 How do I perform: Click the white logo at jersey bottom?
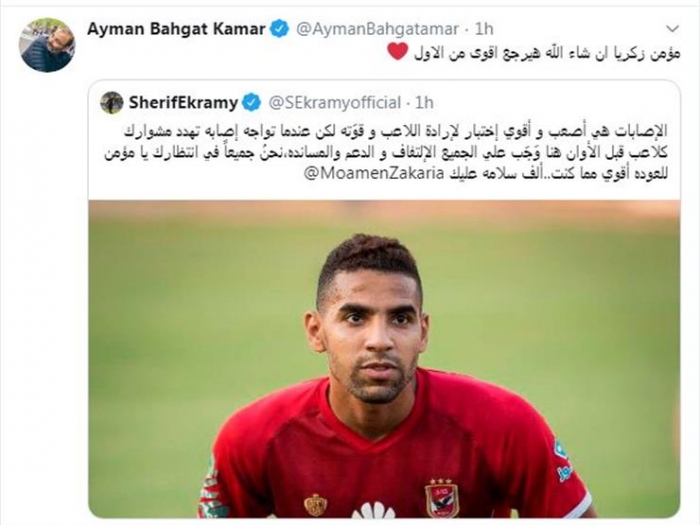click(376, 510)
